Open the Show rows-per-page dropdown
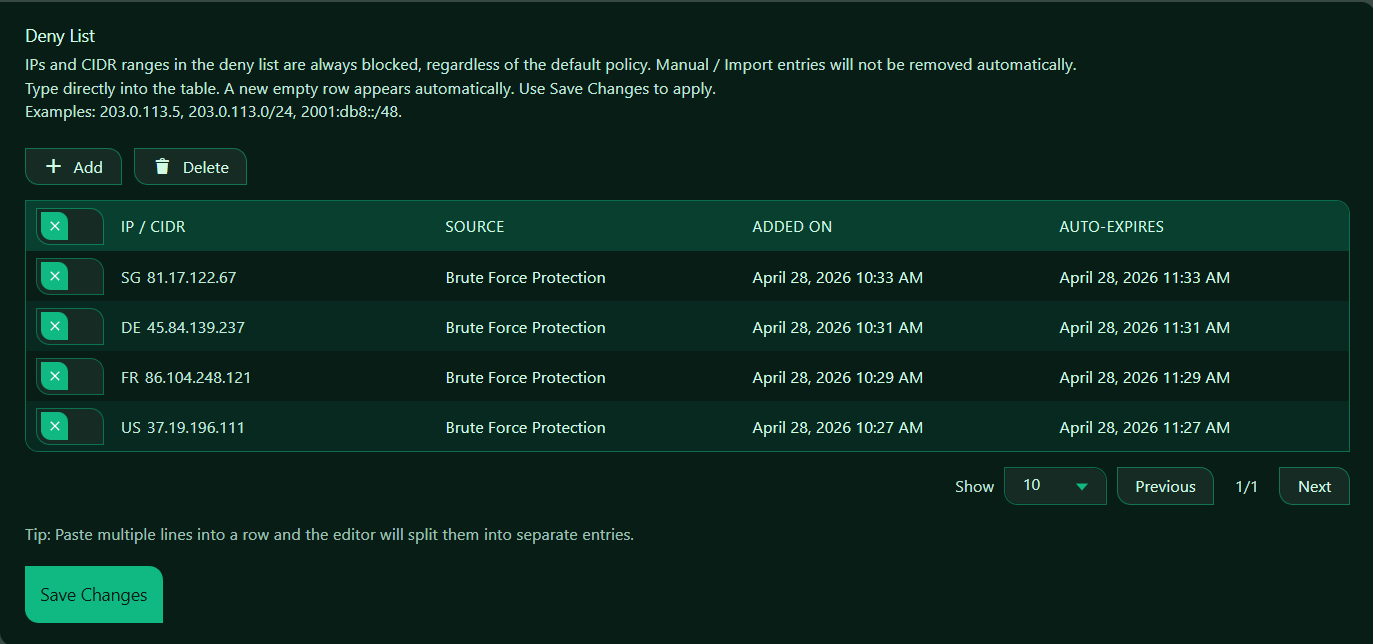The image size is (1373, 644). (x=1054, y=486)
